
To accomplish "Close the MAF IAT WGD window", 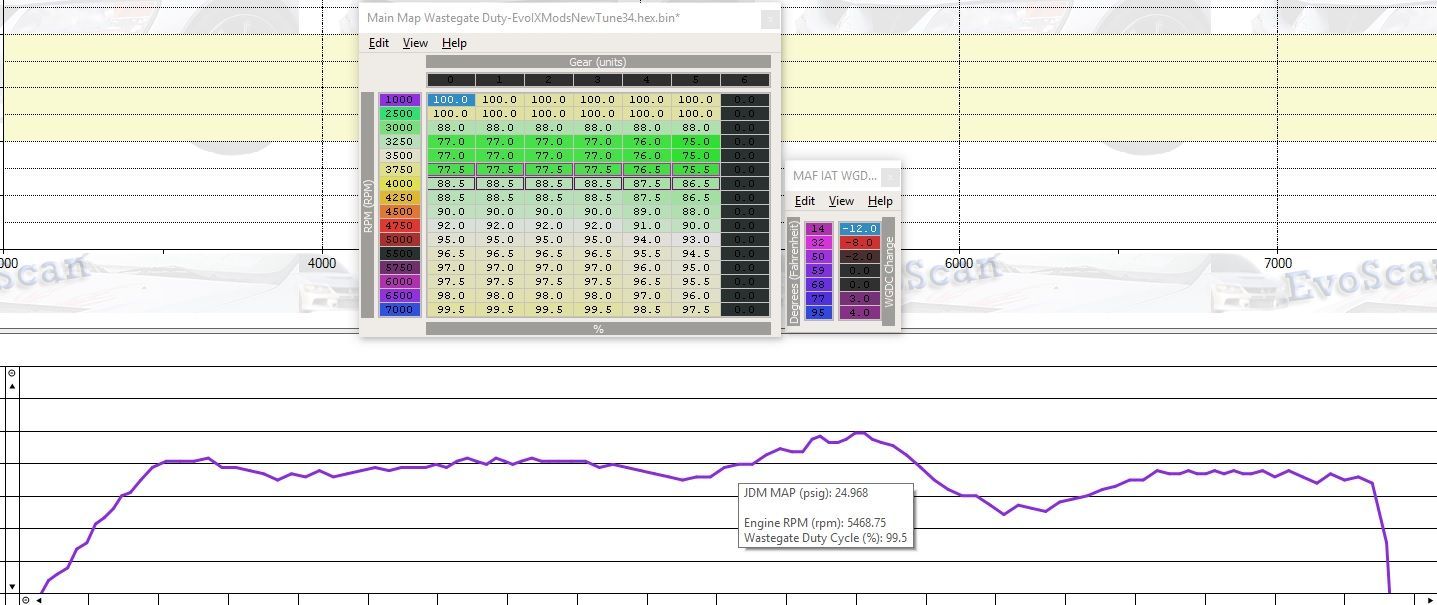I will click(x=889, y=176).
